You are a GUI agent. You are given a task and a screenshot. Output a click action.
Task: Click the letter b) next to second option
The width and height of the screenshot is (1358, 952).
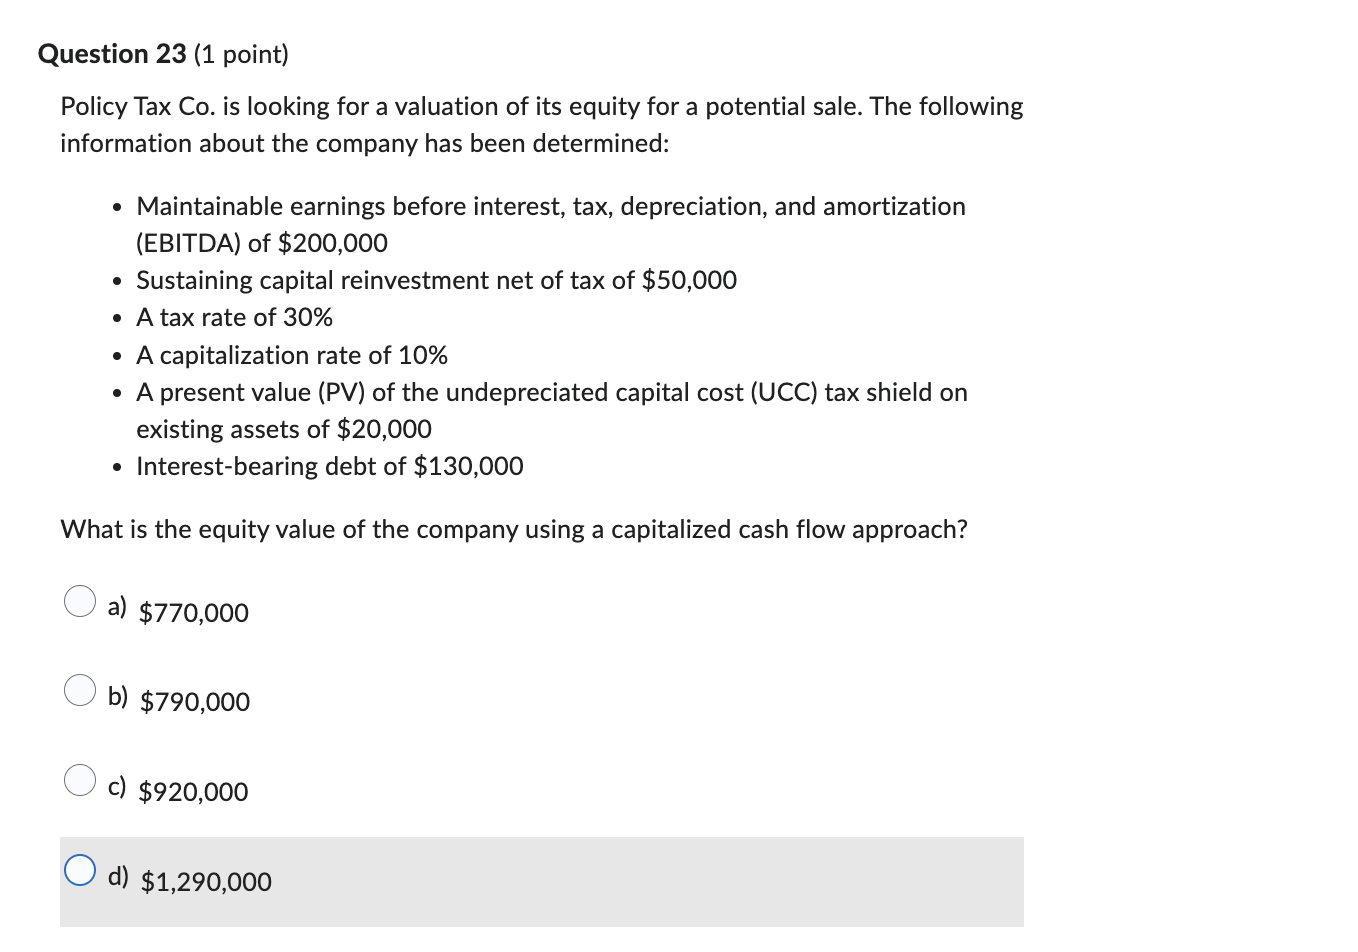(x=118, y=694)
